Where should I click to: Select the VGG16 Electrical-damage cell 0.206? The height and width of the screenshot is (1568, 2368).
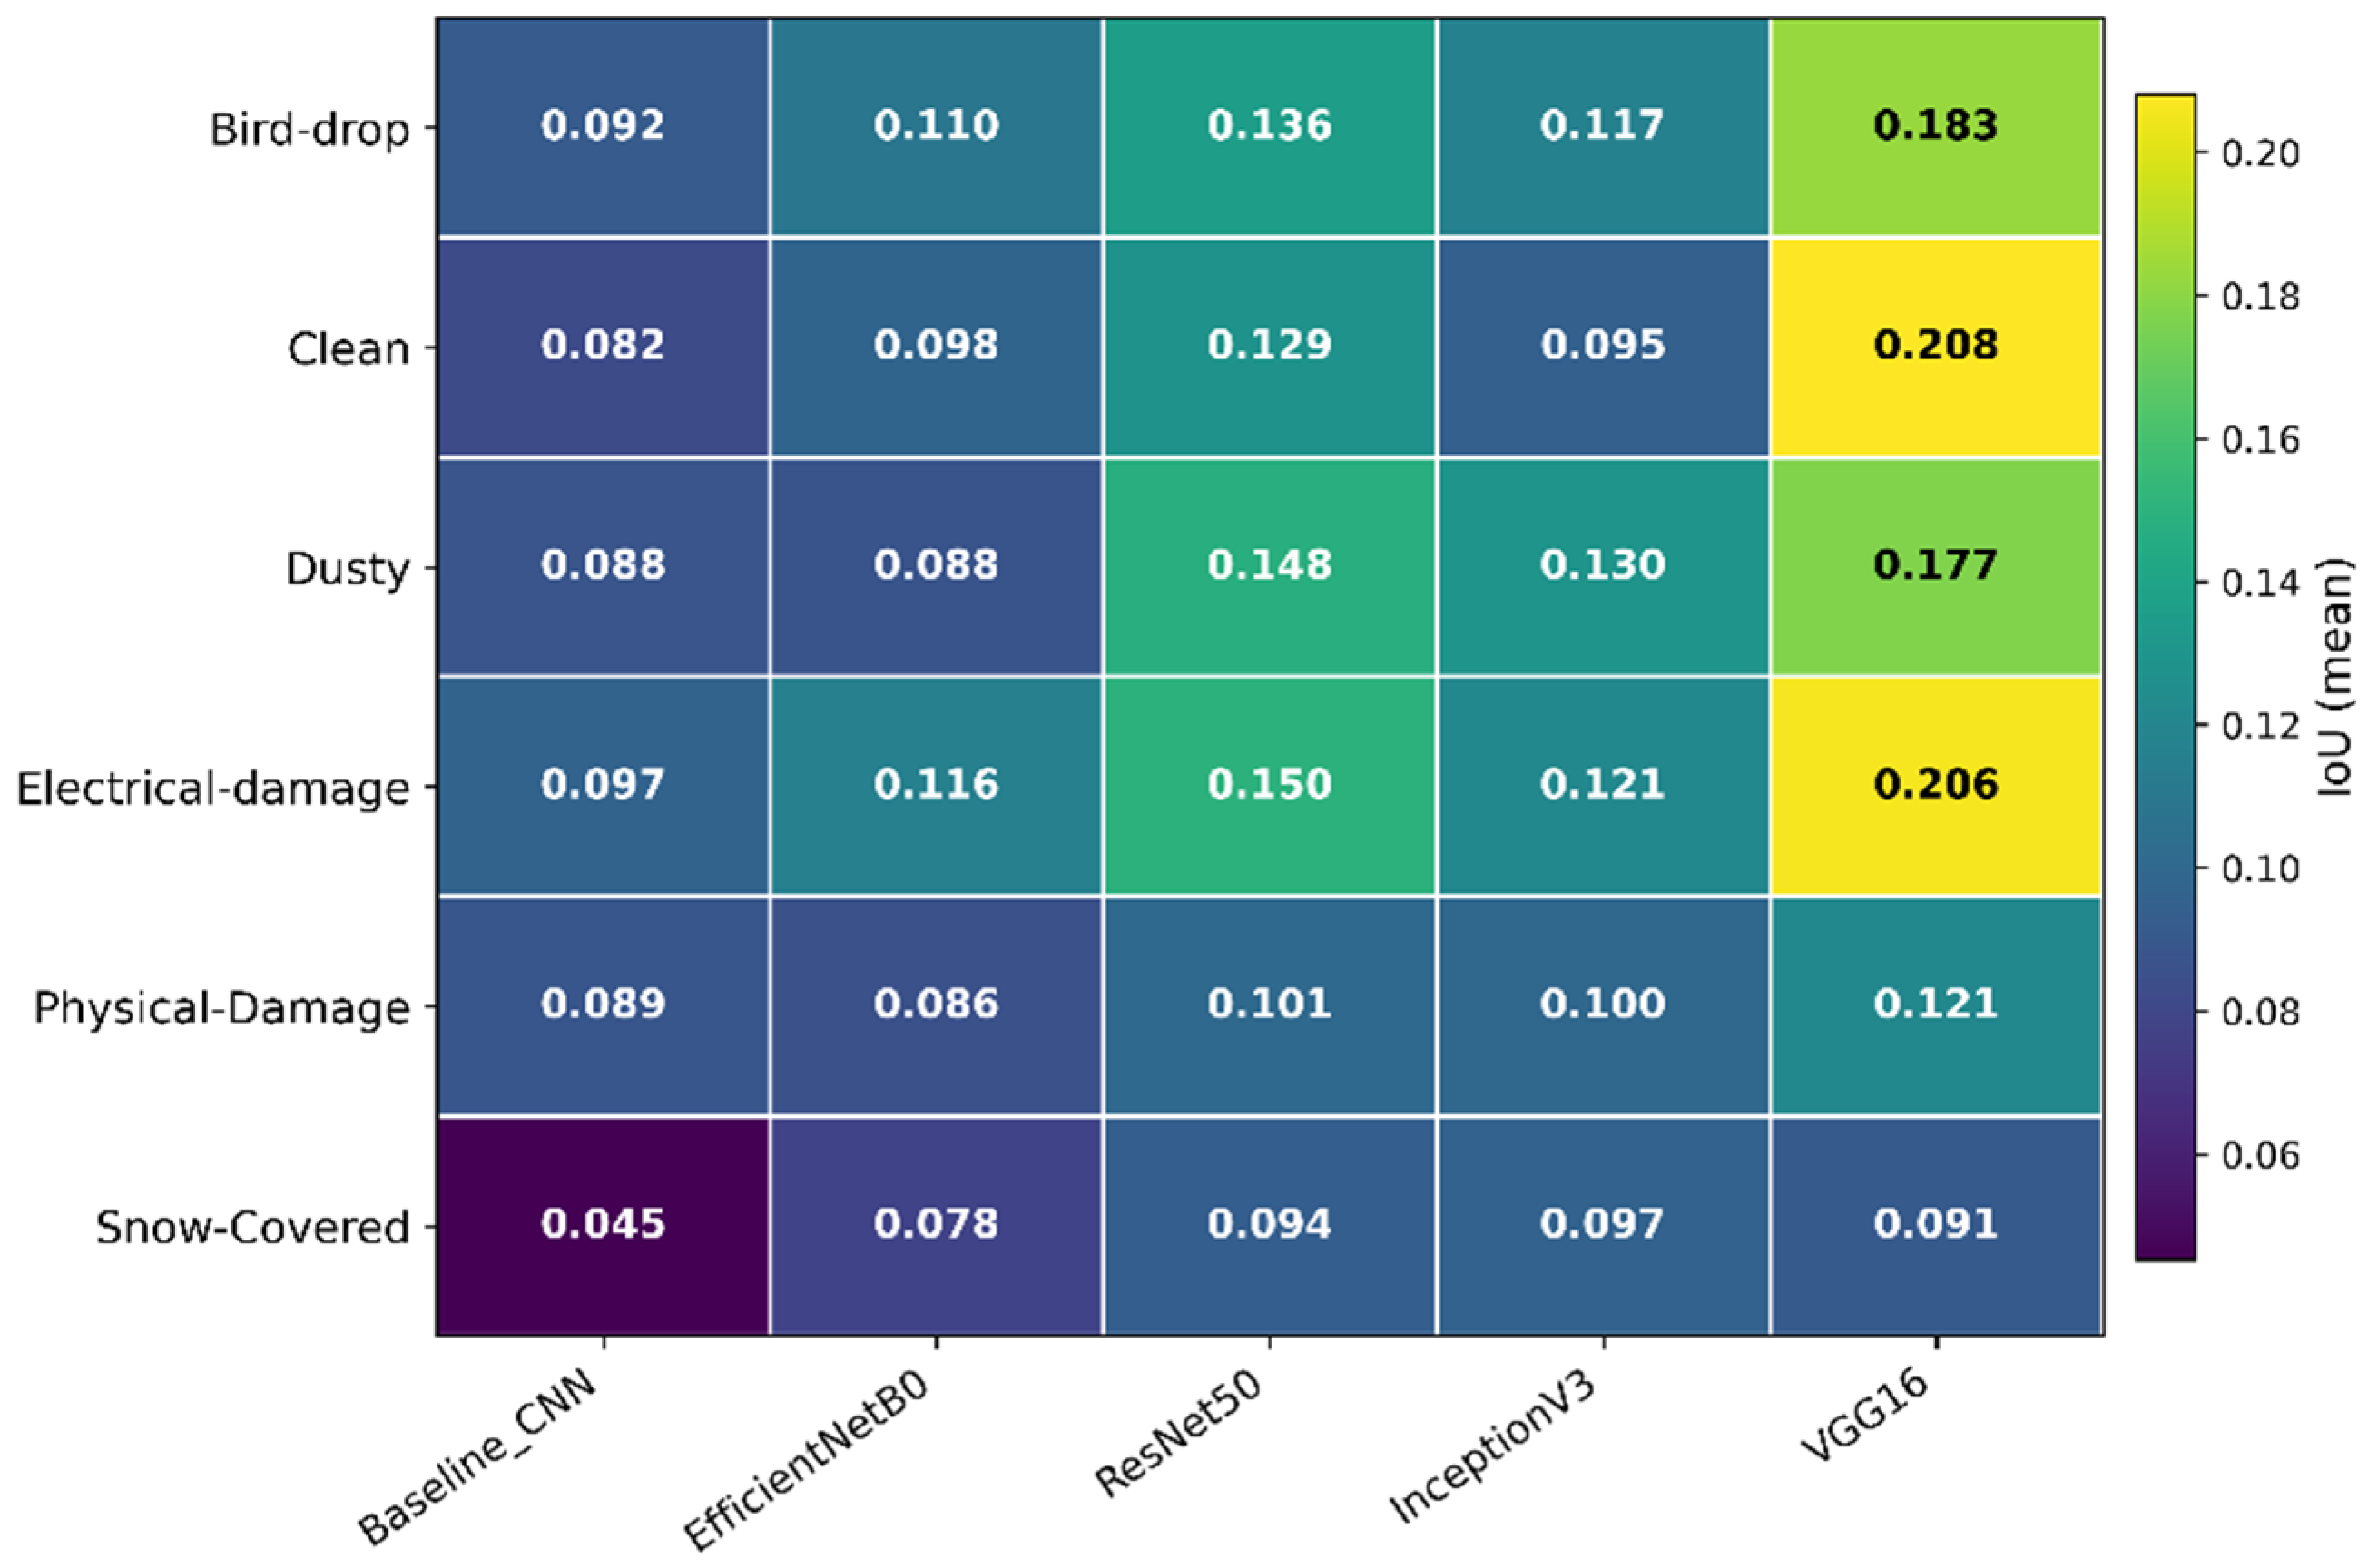point(1935,786)
